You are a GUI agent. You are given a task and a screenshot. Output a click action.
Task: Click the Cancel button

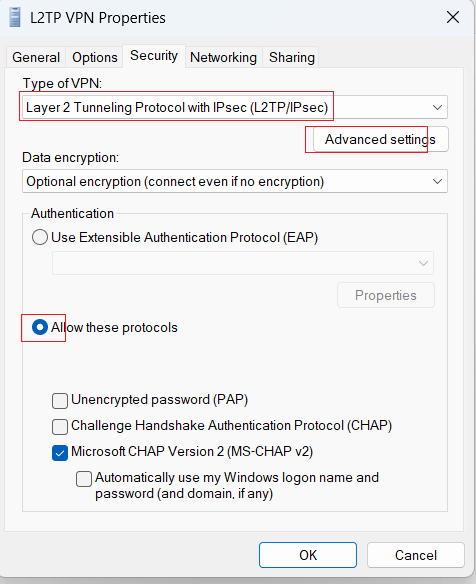tap(416, 555)
